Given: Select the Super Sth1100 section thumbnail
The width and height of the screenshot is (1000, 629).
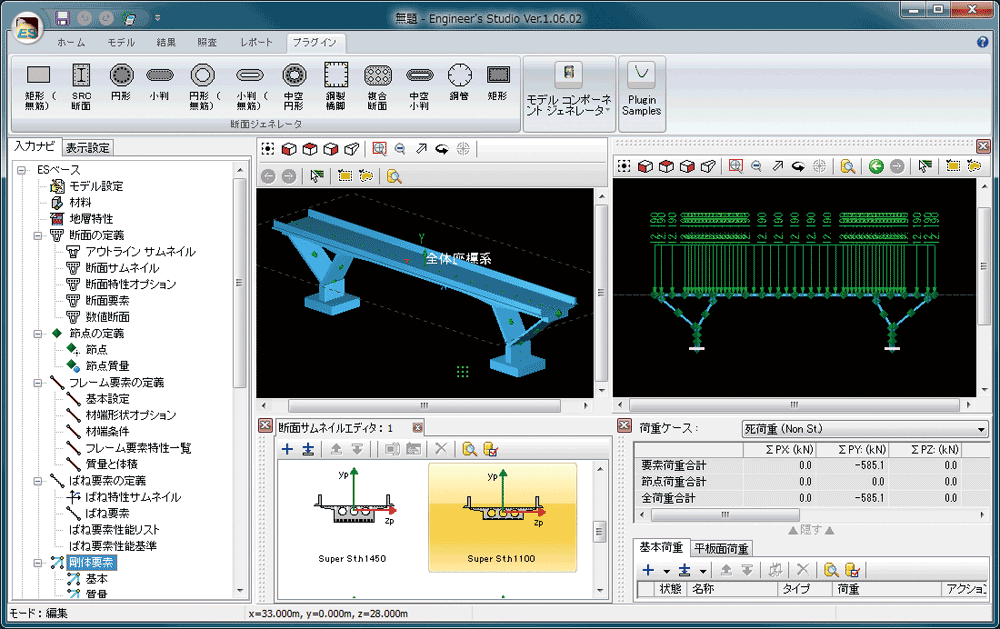Looking at the screenshot, I should tap(502, 518).
